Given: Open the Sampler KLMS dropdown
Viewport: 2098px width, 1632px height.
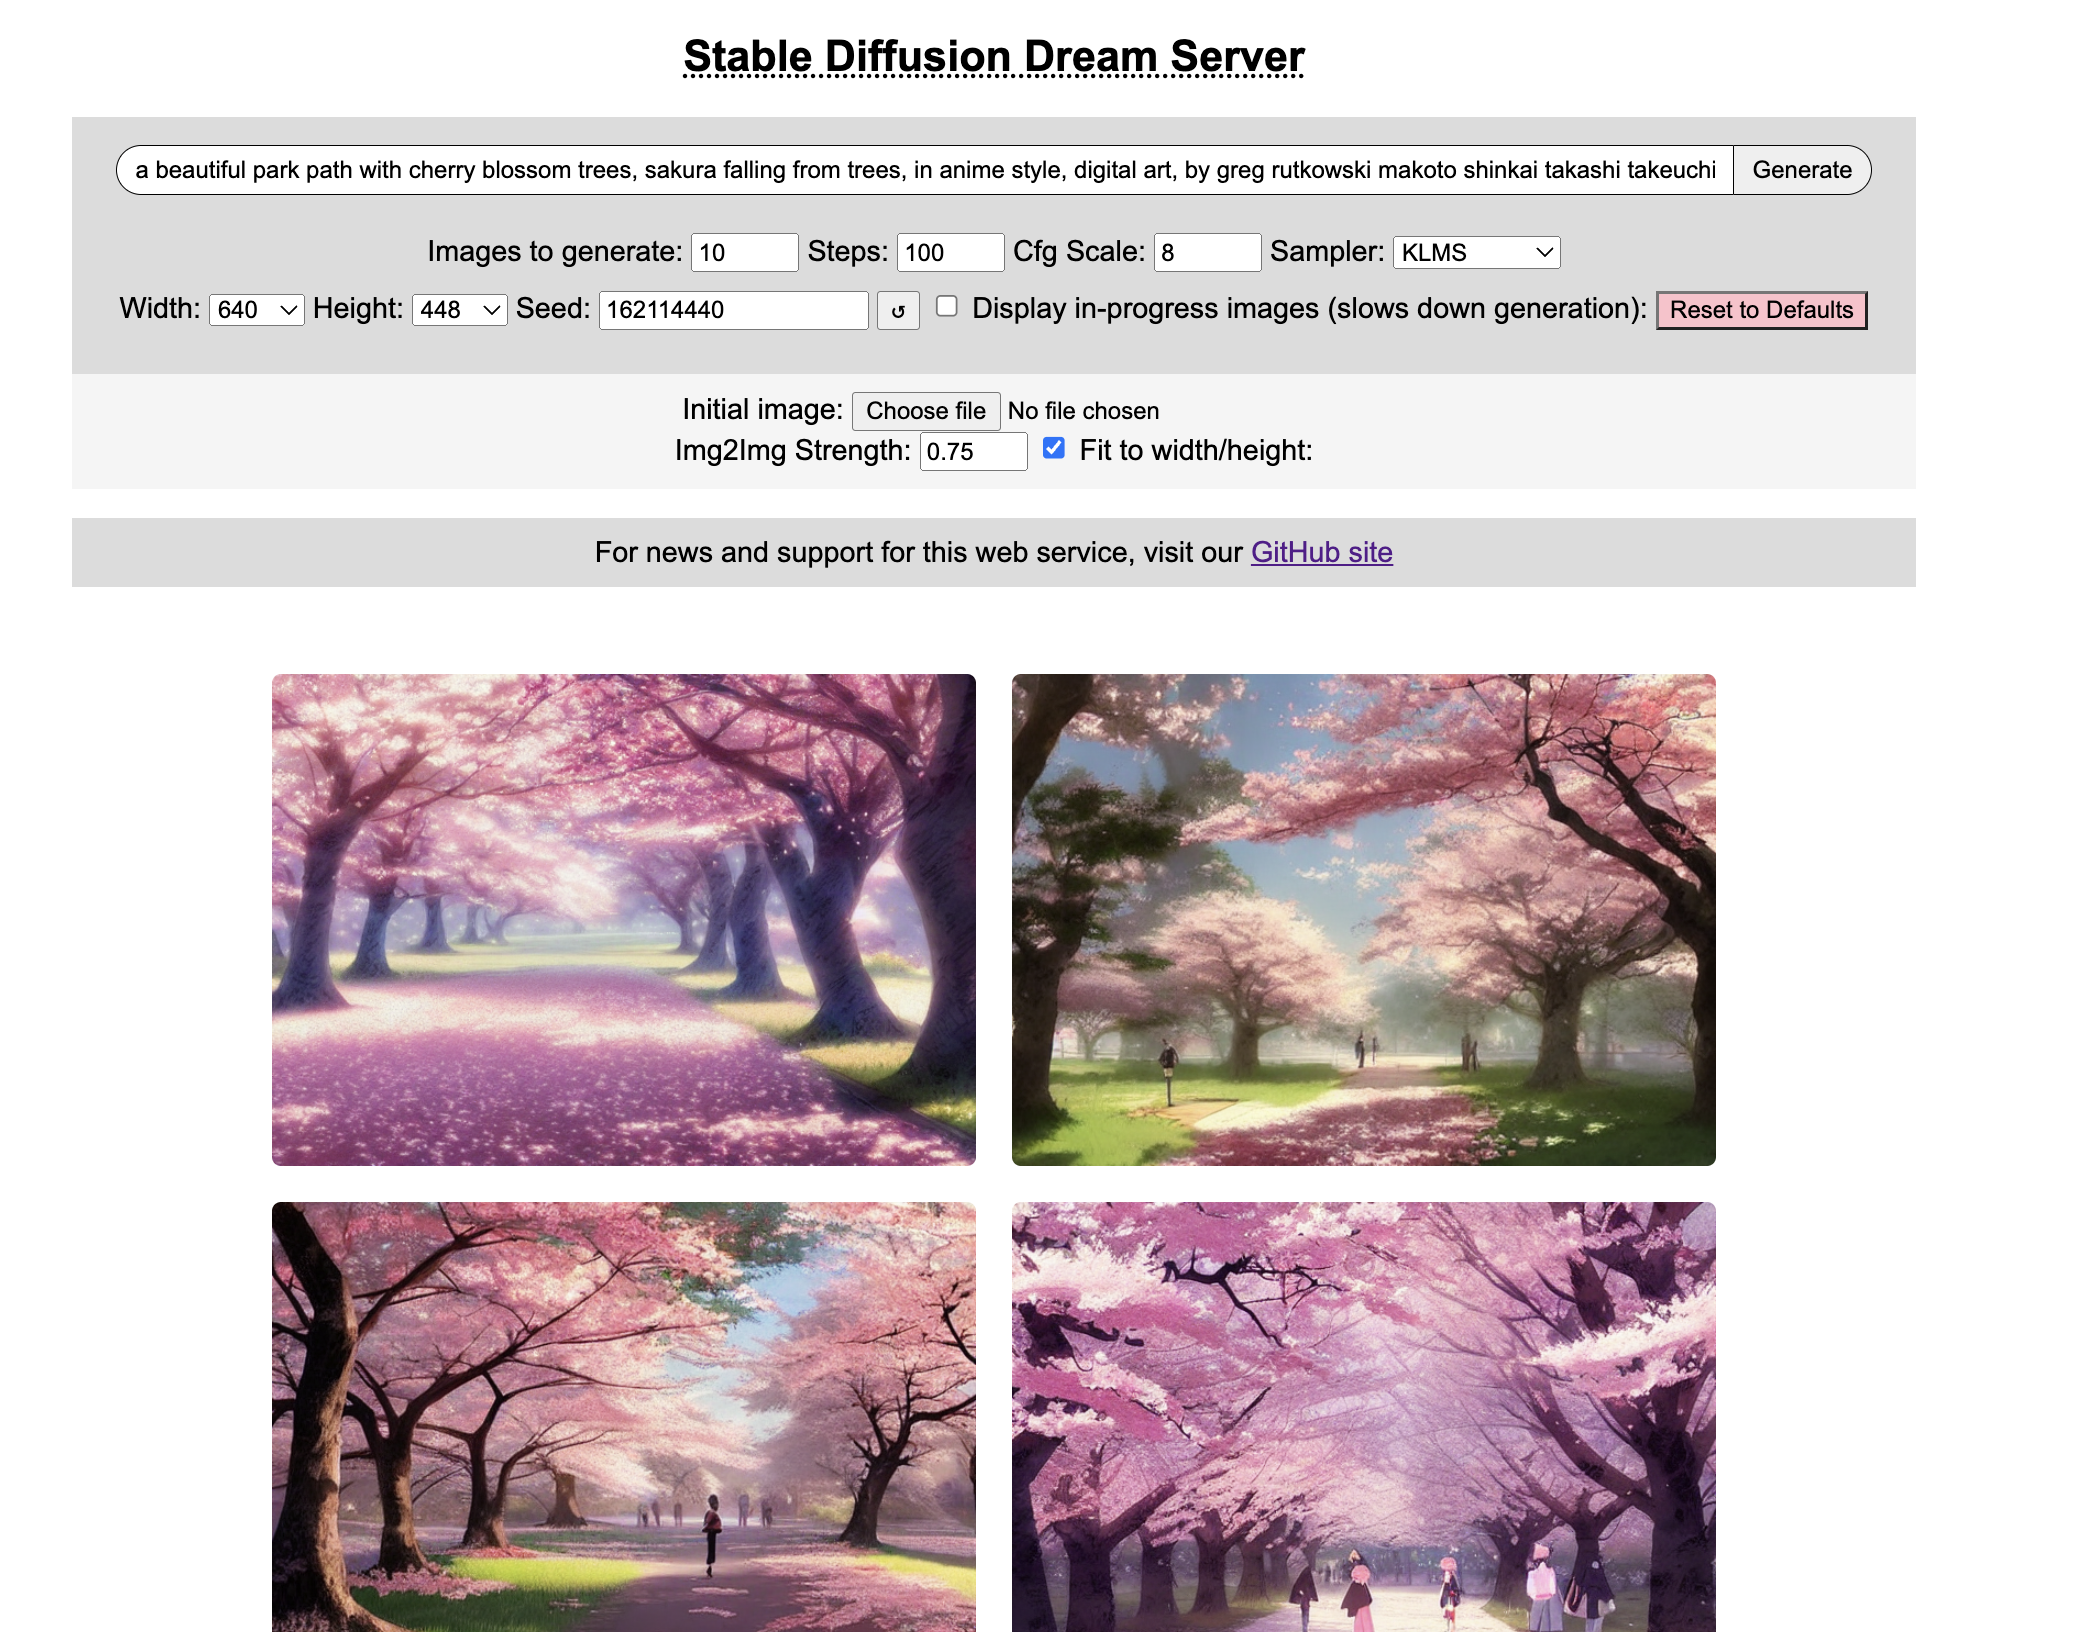Looking at the screenshot, I should [x=1476, y=252].
